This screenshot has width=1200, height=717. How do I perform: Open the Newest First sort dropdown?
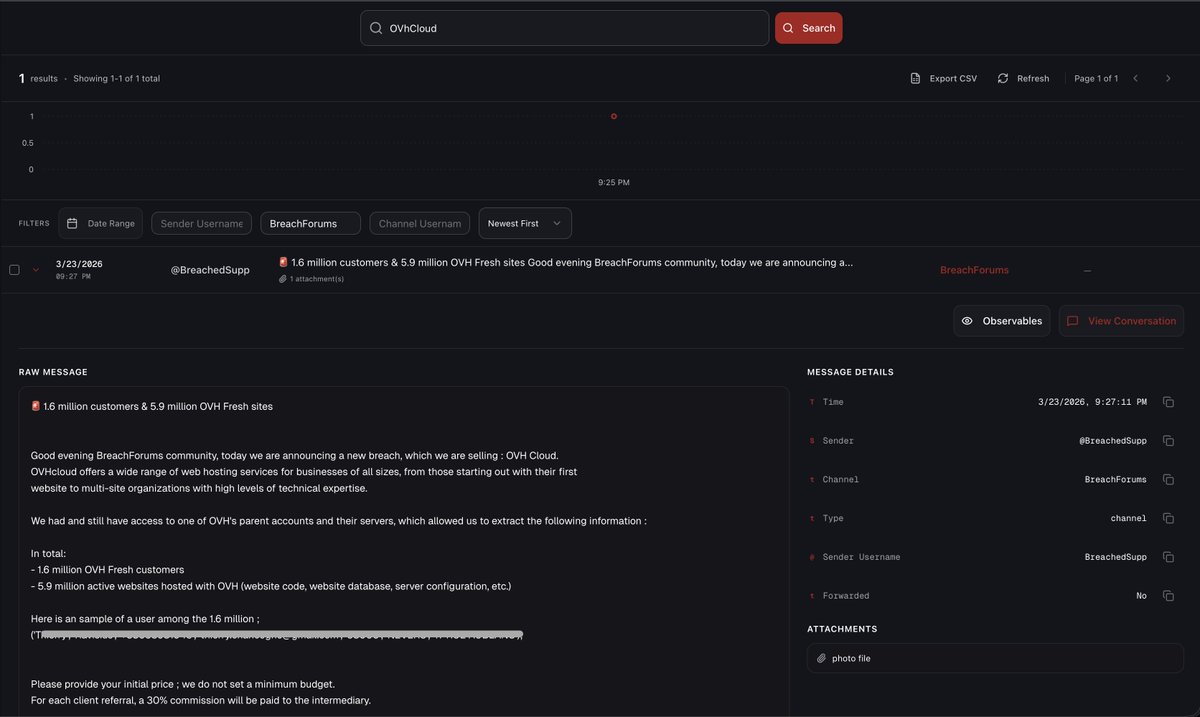[x=525, y=223]
